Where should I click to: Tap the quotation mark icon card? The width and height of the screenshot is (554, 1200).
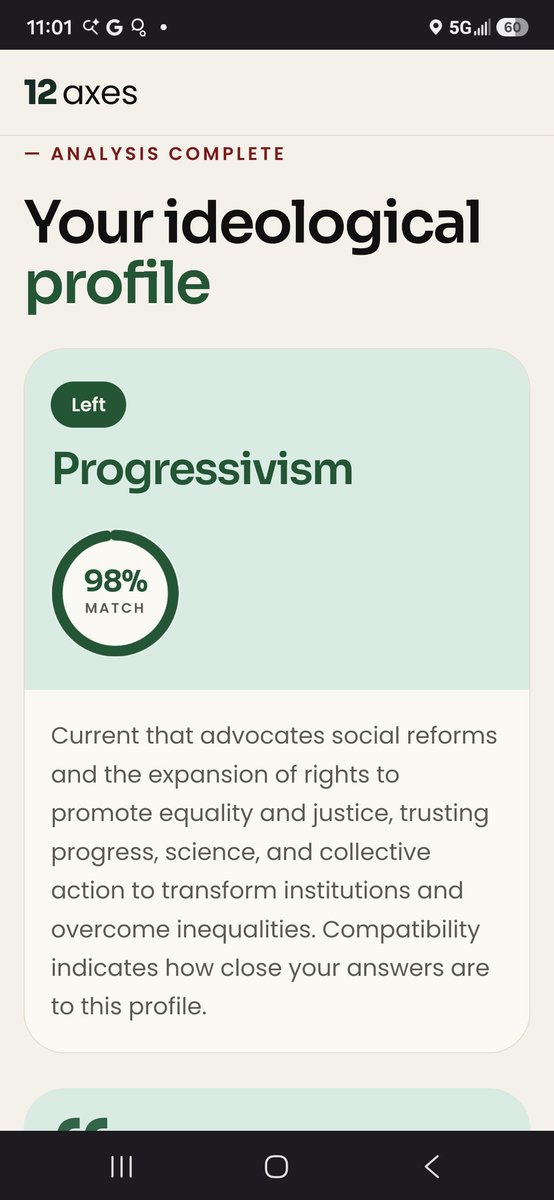pos(277,1110)
